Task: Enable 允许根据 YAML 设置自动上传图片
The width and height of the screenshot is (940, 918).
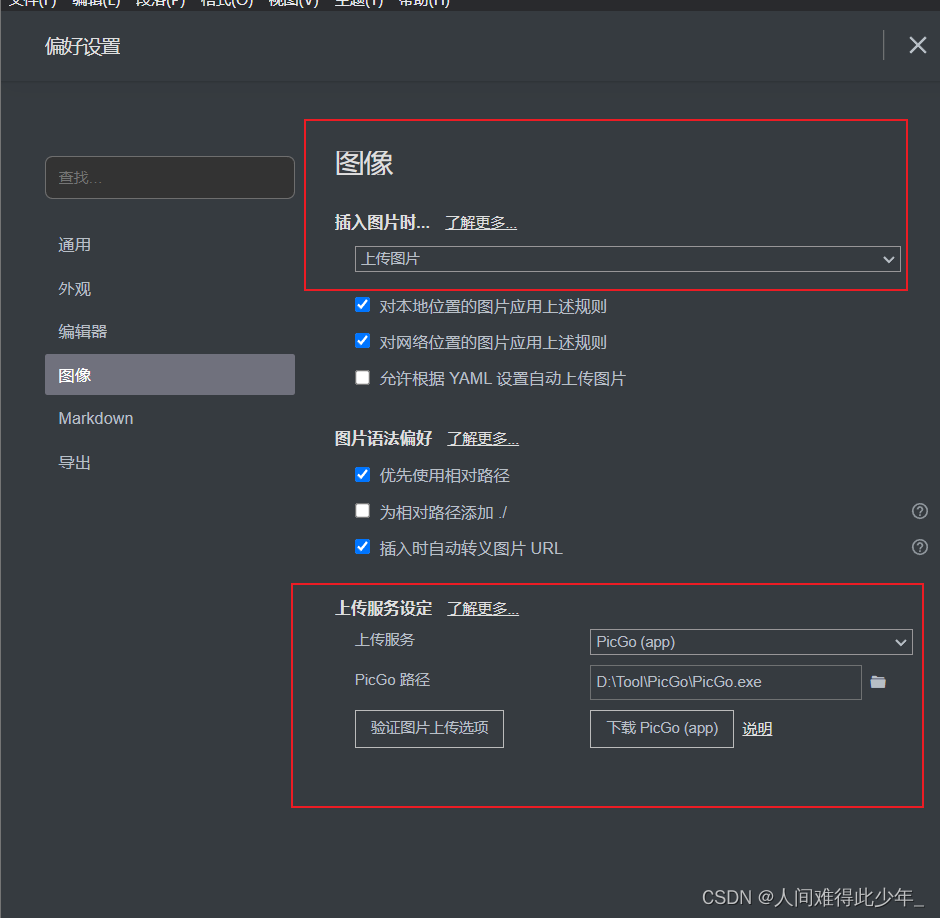Action: click(x=363, y=378)
